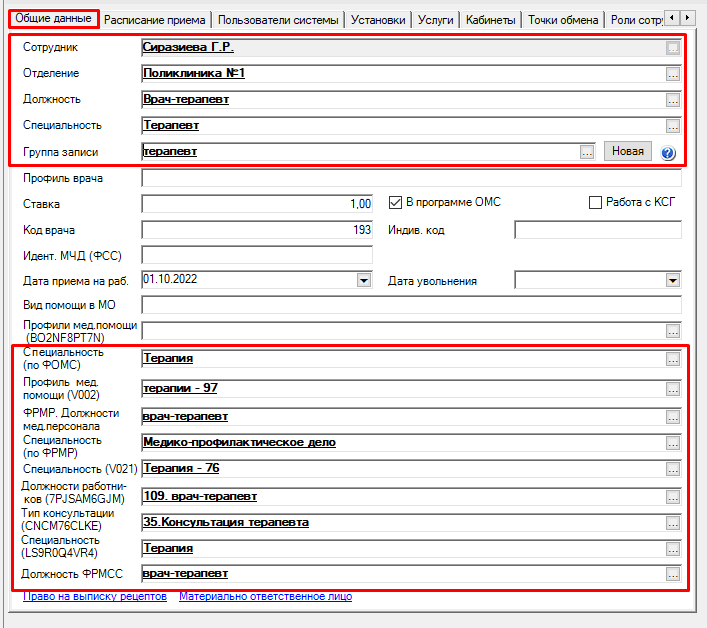This screenshot has width=707, height=628.
Task: Click терапии - 97 profile value
Action: tap(180, 388)
